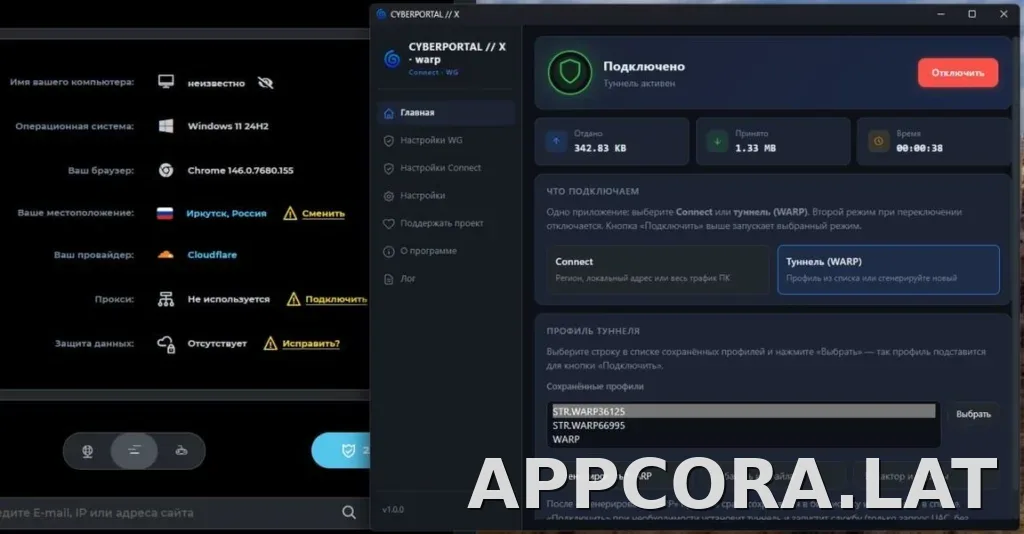The image size is (1024, 534).
Task: Click the v1.0.0 version label
Action: (x=393, y=509)
